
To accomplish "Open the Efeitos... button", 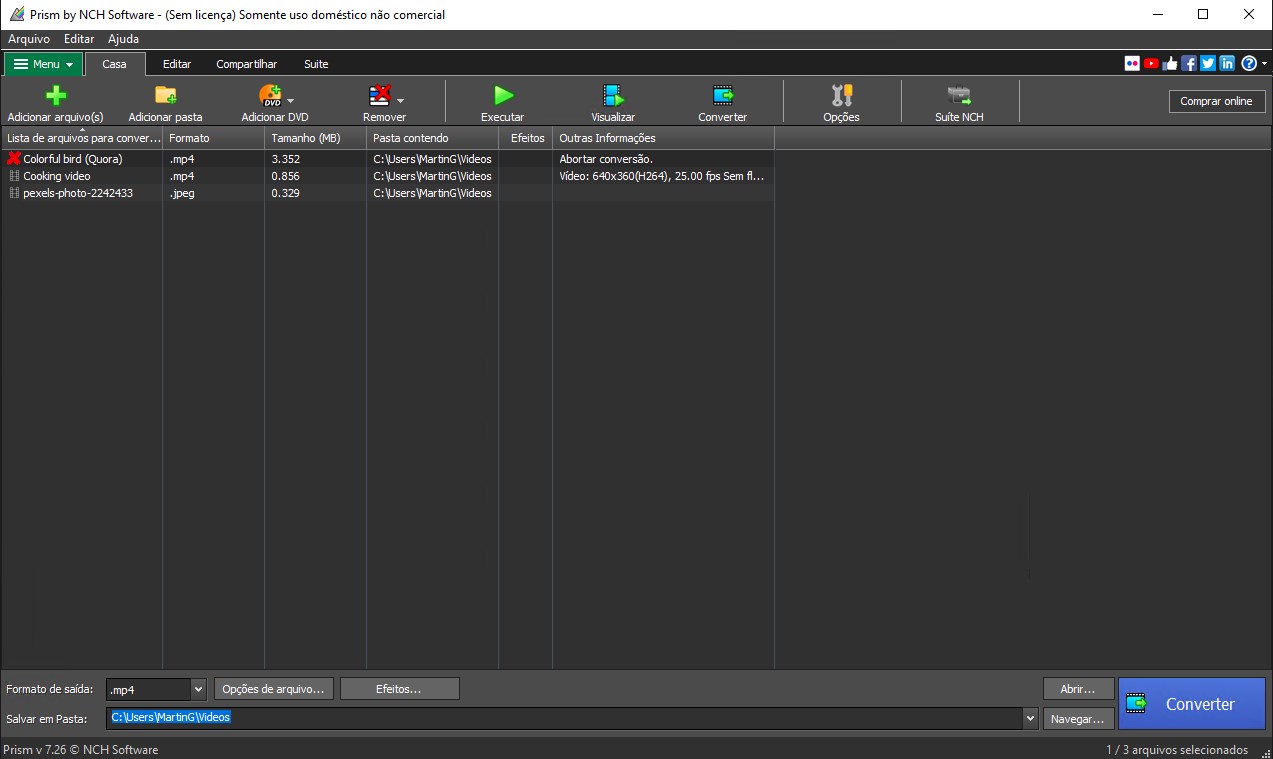I will pos(399,689).
